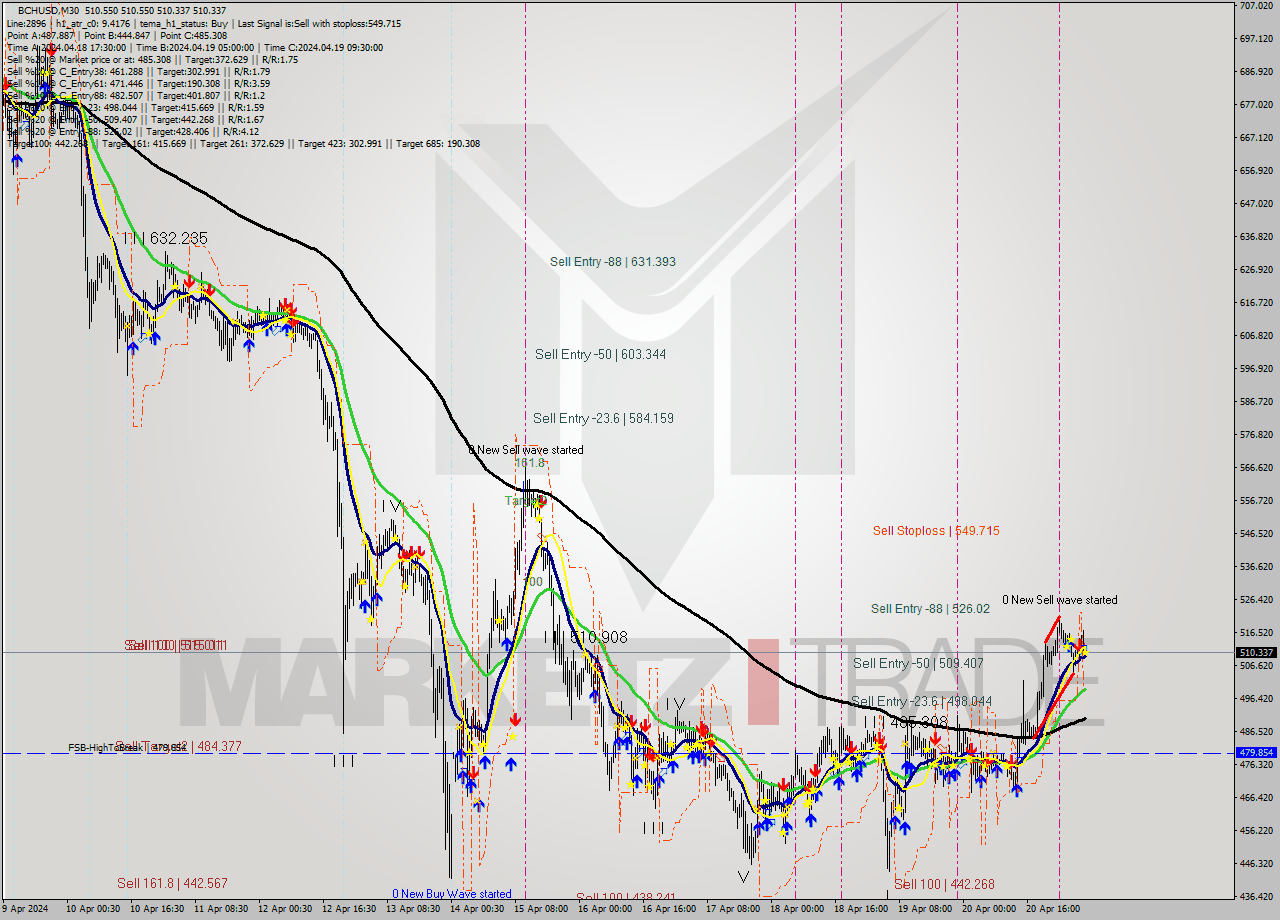This screenshot has height=920, width=1280.
Task: Click the 707.020 price axis value
Action: click(1255, 6)
